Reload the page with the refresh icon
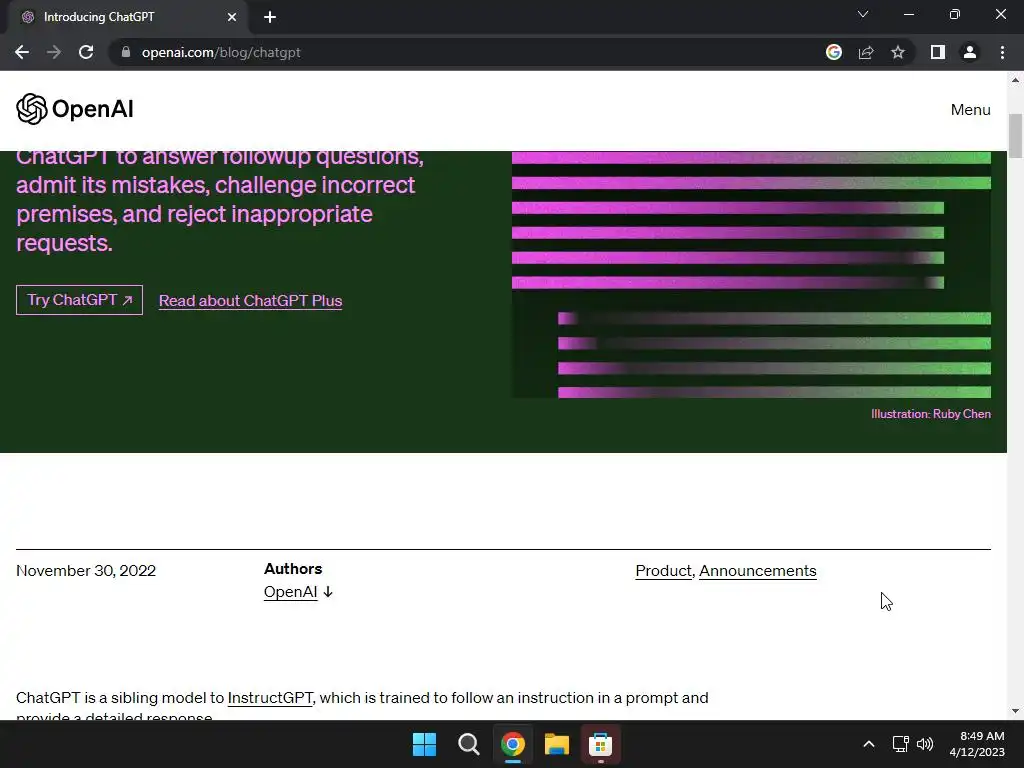Screen dimensions: 1024x768 86,52
